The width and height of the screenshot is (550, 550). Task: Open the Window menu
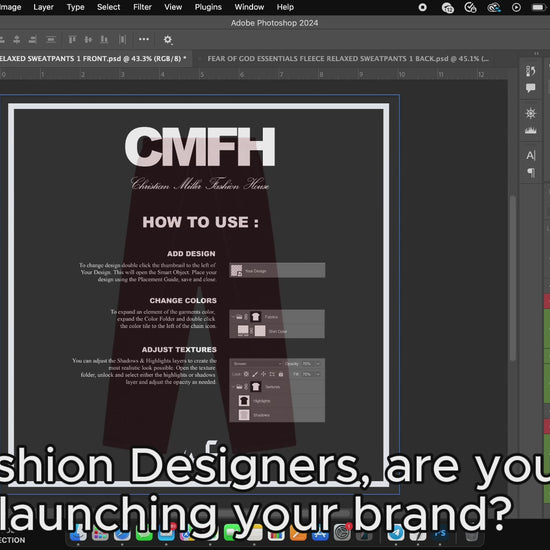tap(249, 7)
